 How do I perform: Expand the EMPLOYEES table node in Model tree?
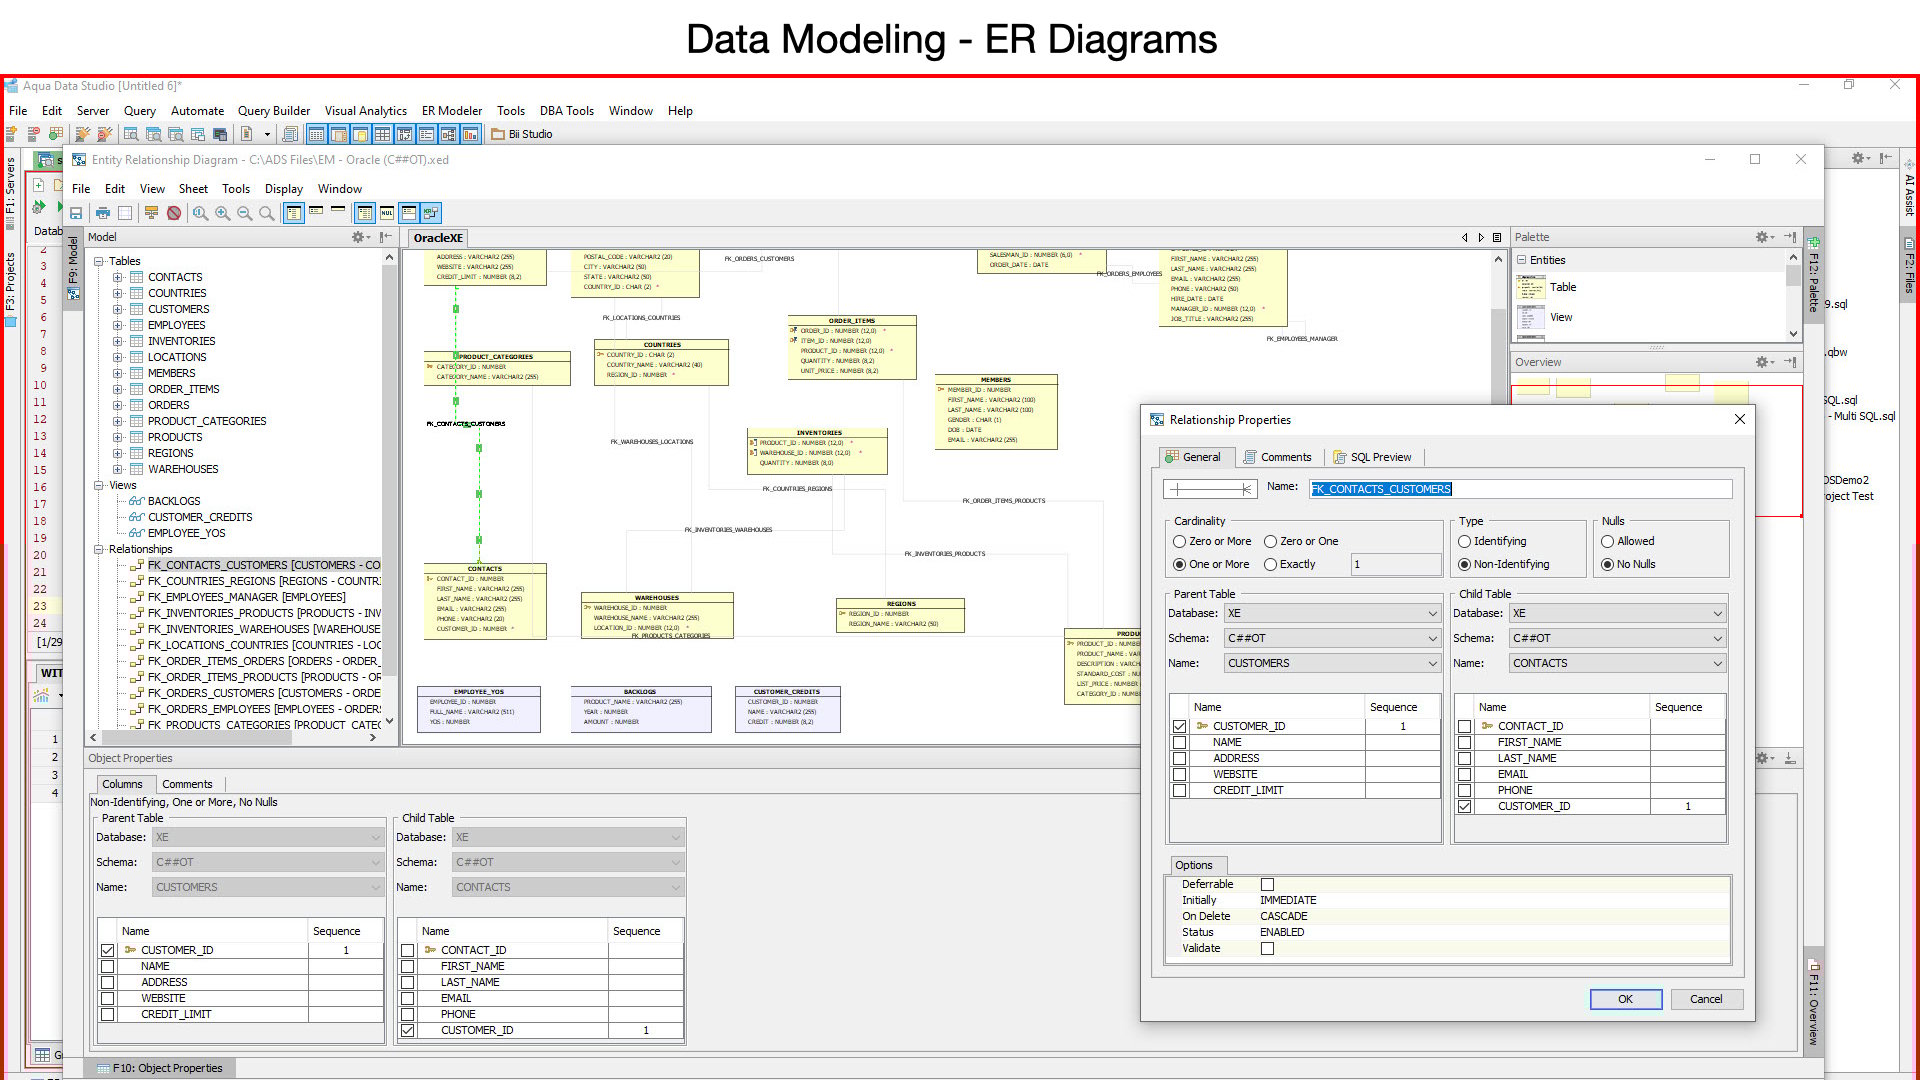click(x=117, y=325)
